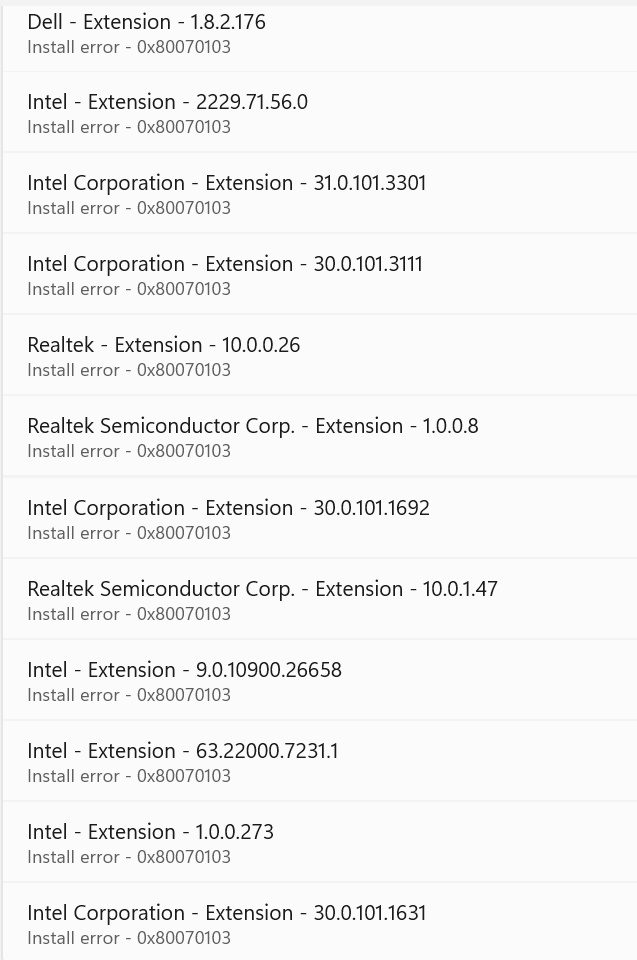Click error status under Intel Corporation 31.0.101.3301

tap(129, 208)
